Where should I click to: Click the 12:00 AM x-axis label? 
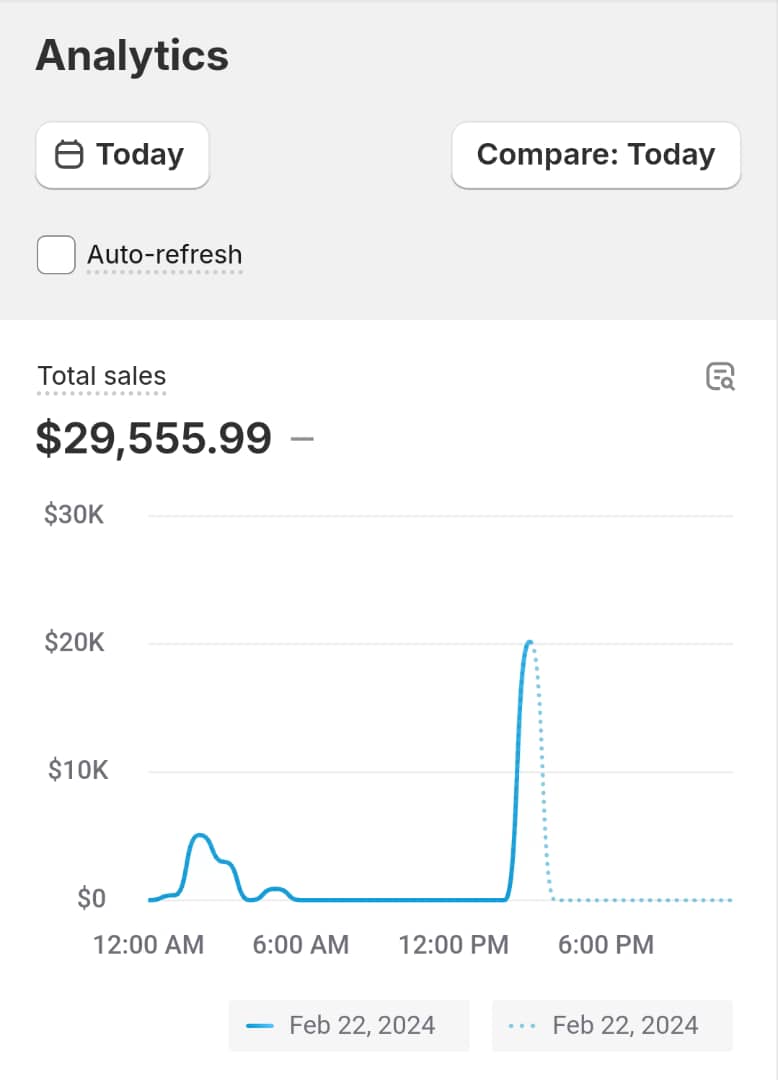pyautogui.click(x=148, y=944)
